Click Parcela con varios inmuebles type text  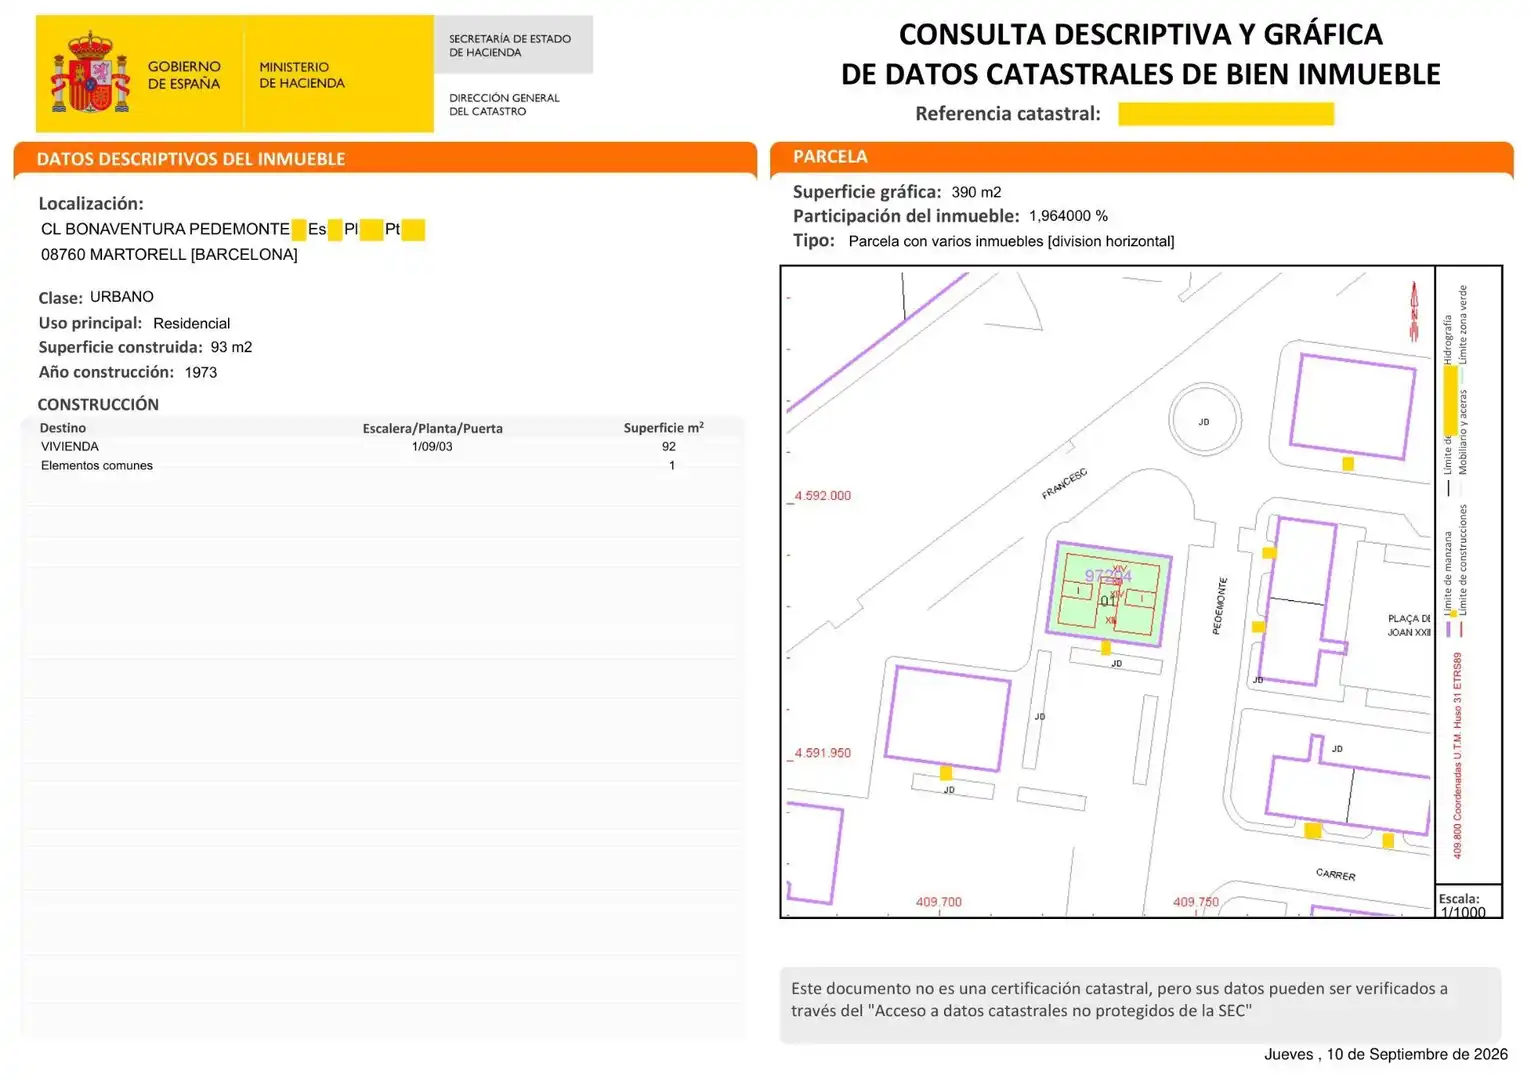pos(1011,241)
